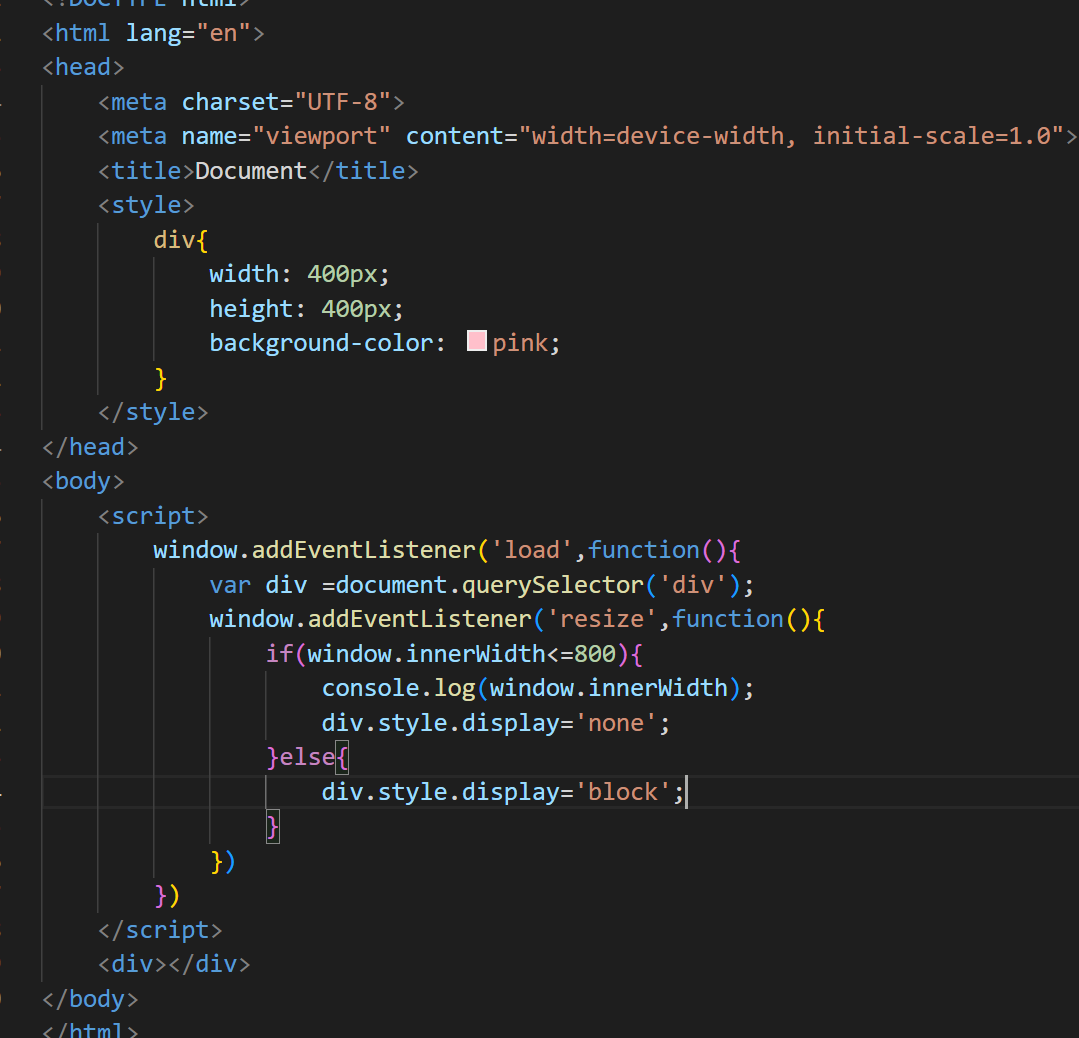
Task: Click the 'function' keyword on resize line
Action: click(728, 619)
